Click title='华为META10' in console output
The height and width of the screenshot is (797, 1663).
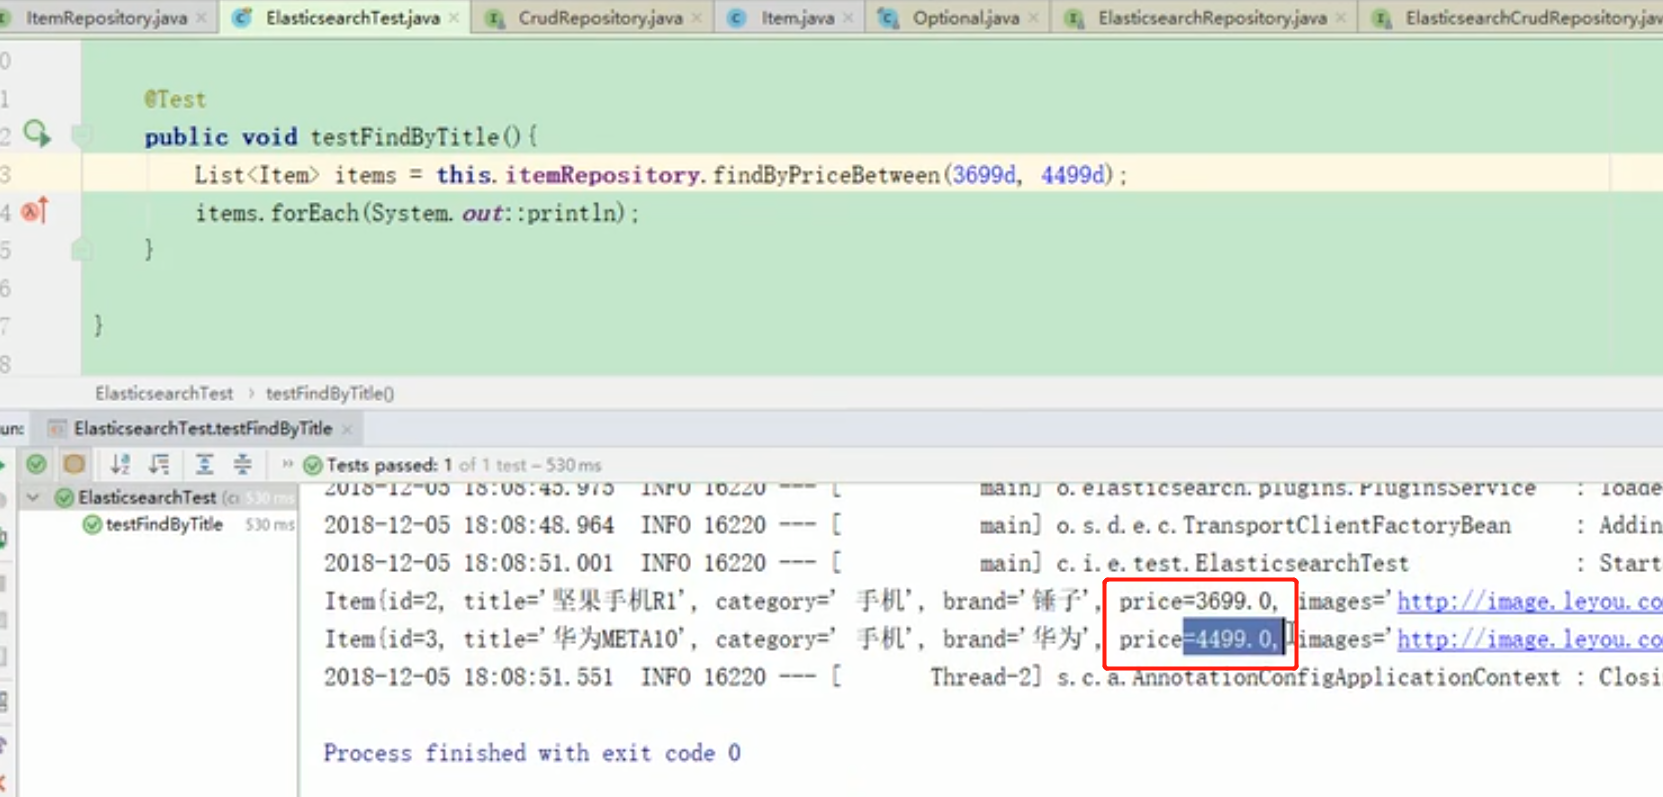pos(576,639)
